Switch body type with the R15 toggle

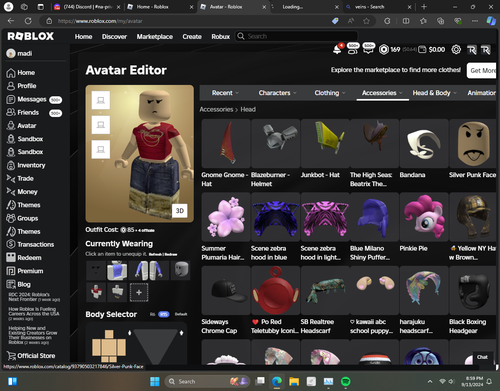pos(164,314)
